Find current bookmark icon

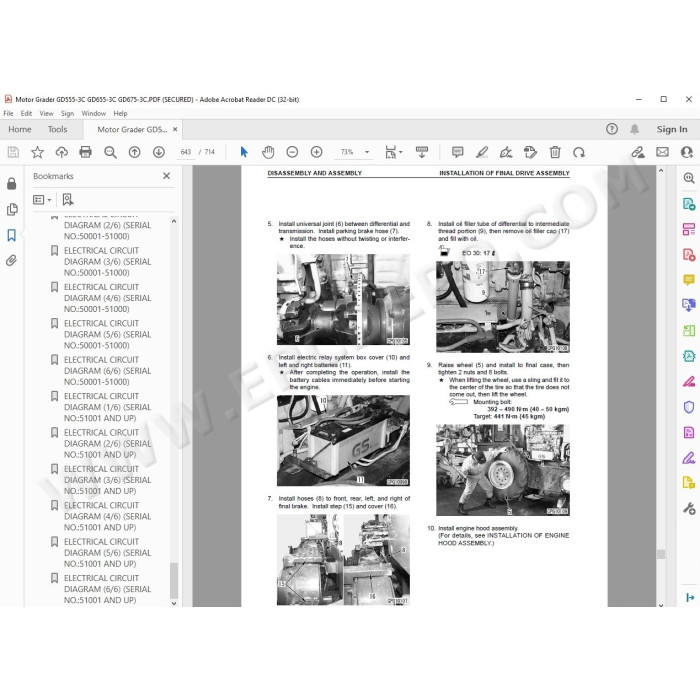point(68,200)
